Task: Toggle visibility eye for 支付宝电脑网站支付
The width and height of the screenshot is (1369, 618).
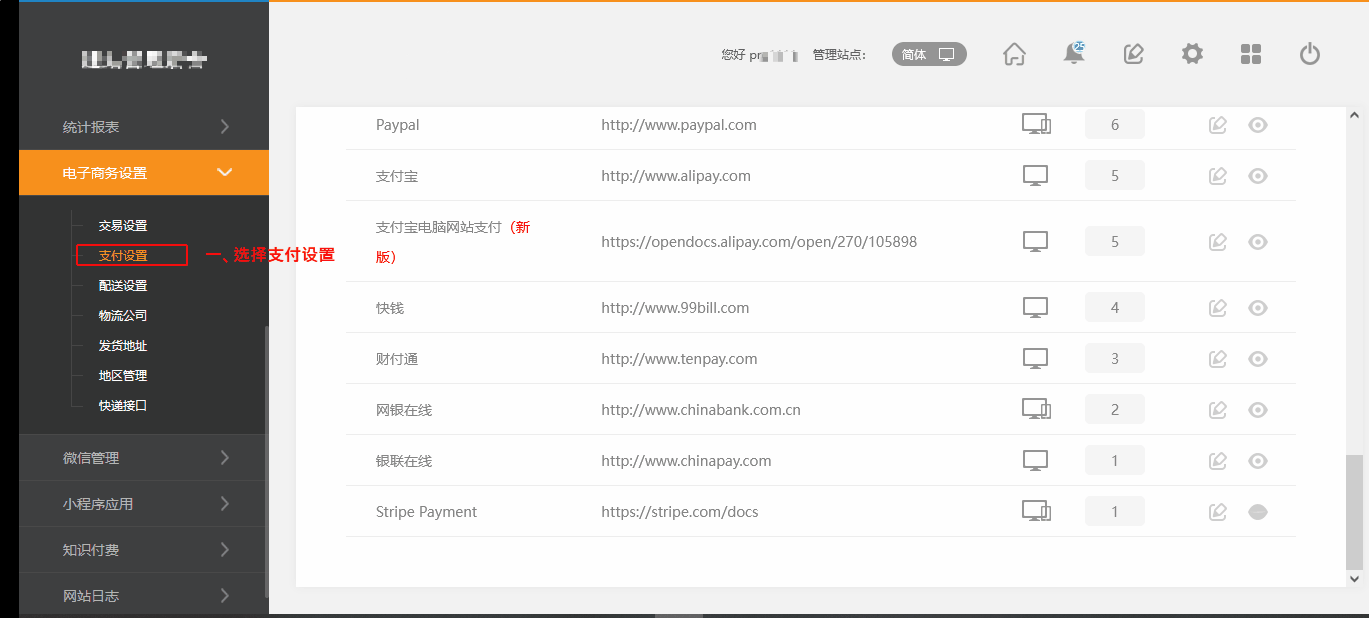Action: (x=1258, y=242)
